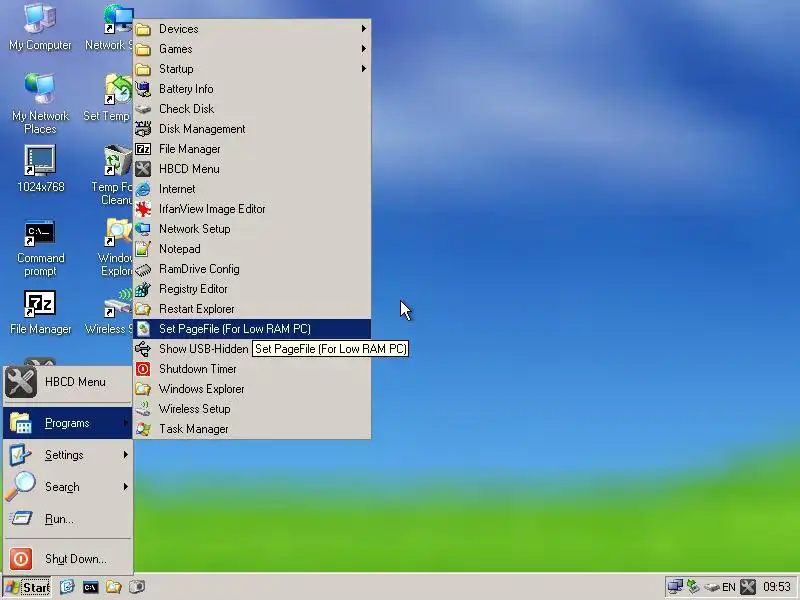
Task: Click the network monitors icon in system tray
Action: tap(675, 587)
